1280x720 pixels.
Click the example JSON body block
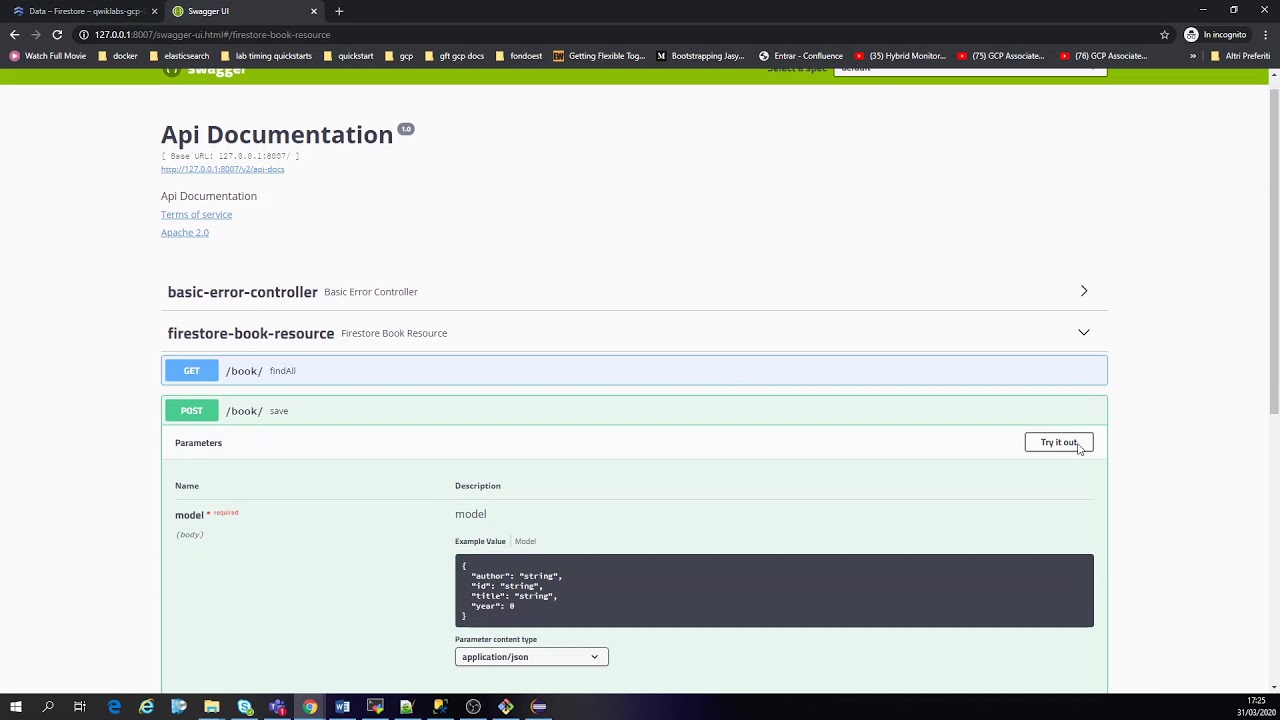click(x=774, y=591)
